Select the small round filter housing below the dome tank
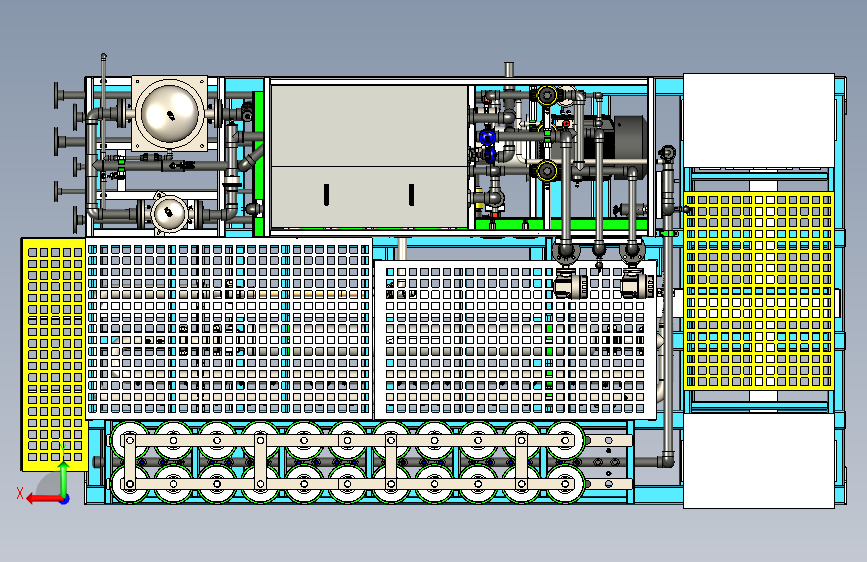Image resolution: width=867 pixels, height=562 pixels. point(169,213)
